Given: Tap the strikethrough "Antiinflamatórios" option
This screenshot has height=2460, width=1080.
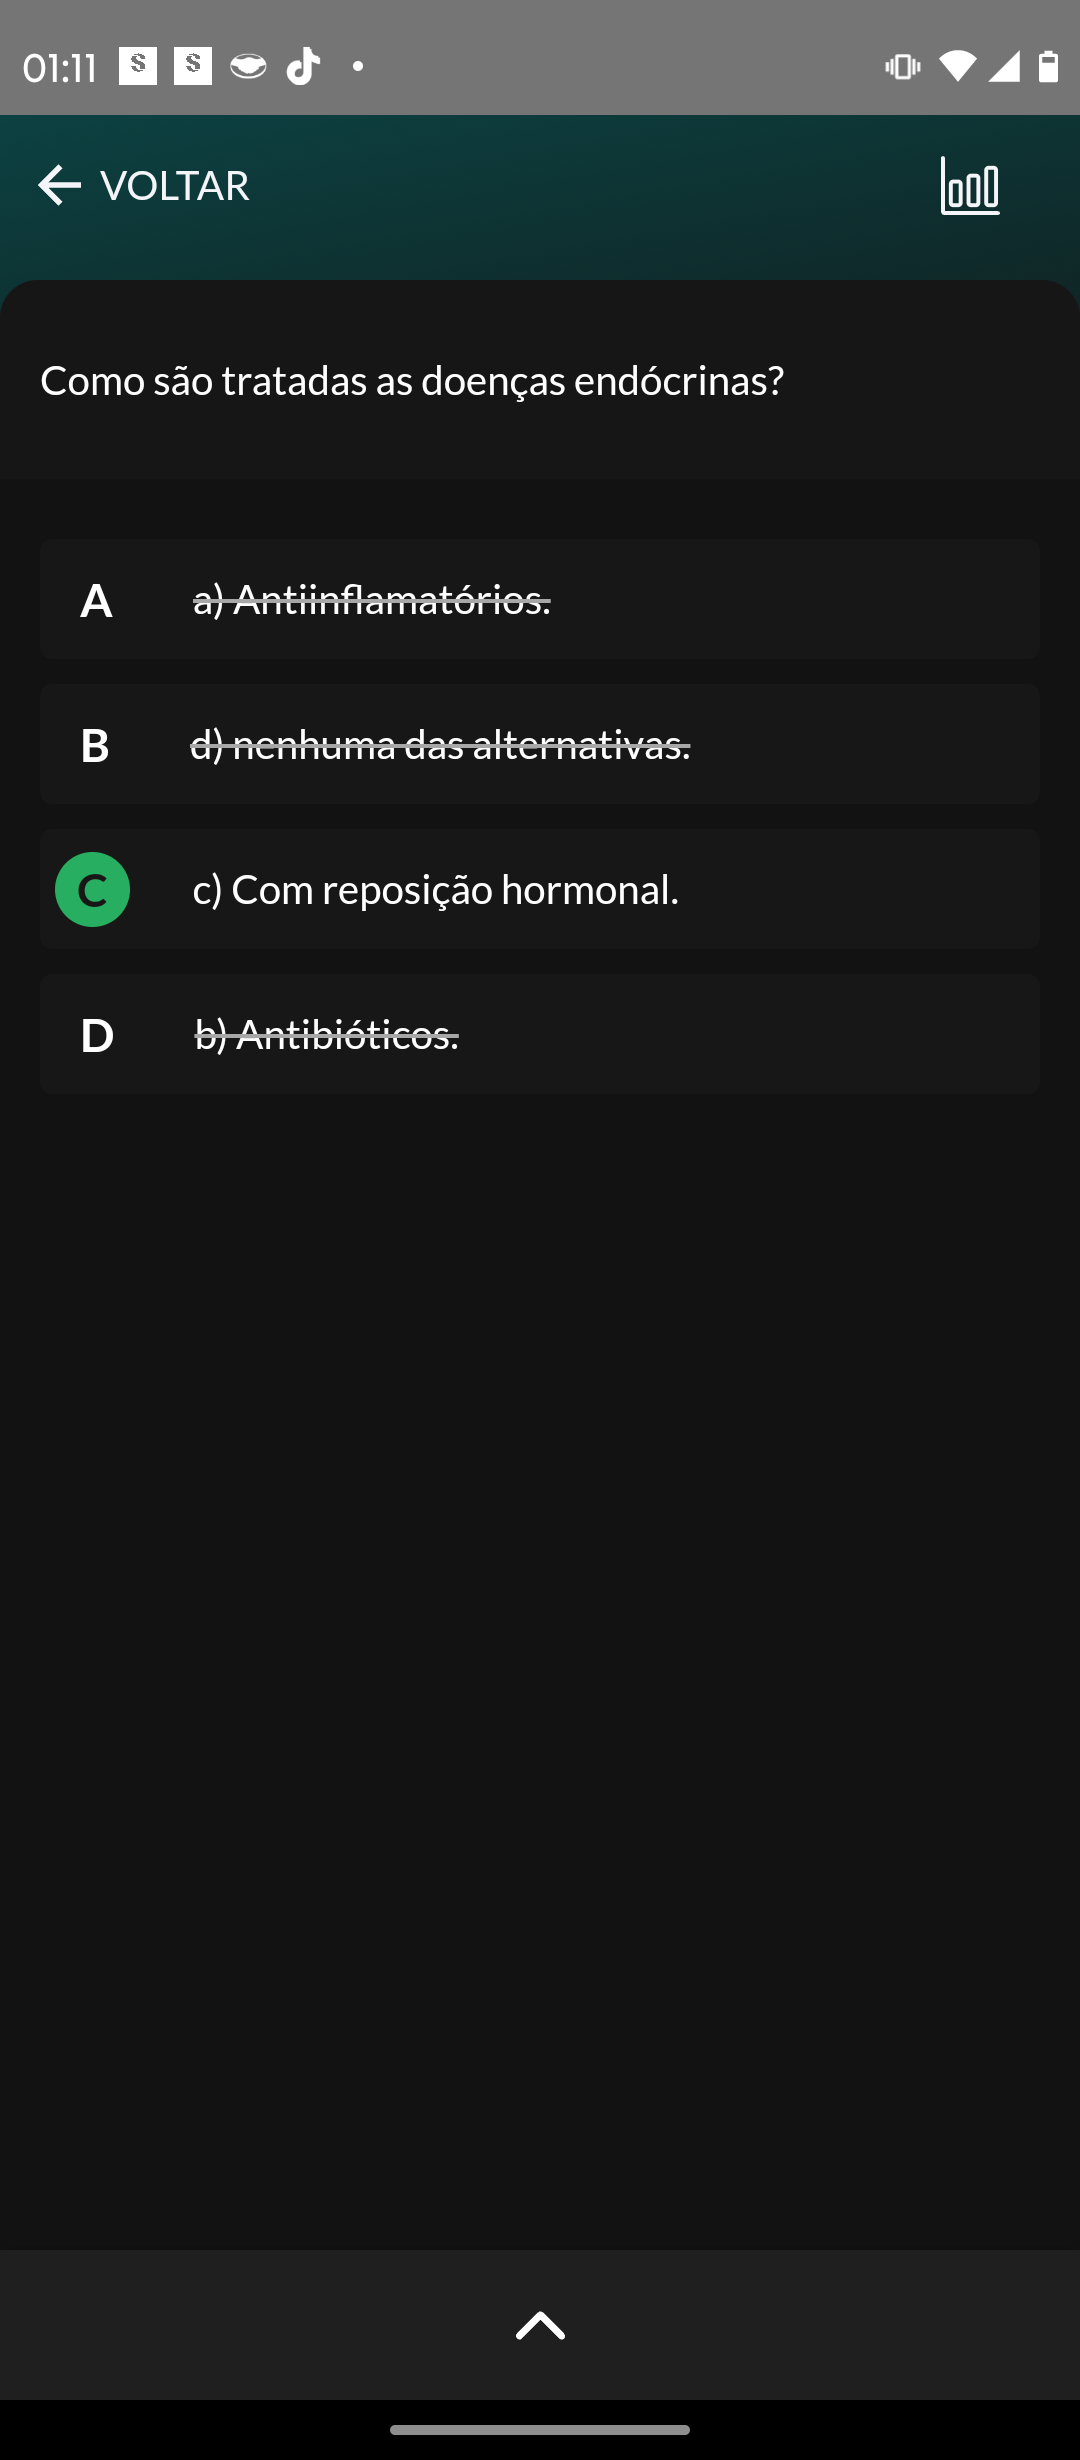Looking at the screenshot, I should 371,600.
